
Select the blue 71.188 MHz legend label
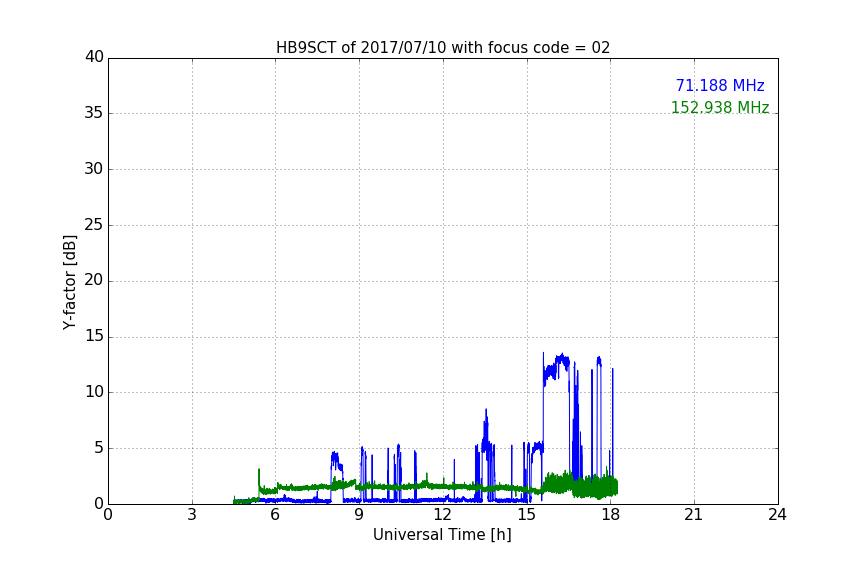(x=720, y=85)
